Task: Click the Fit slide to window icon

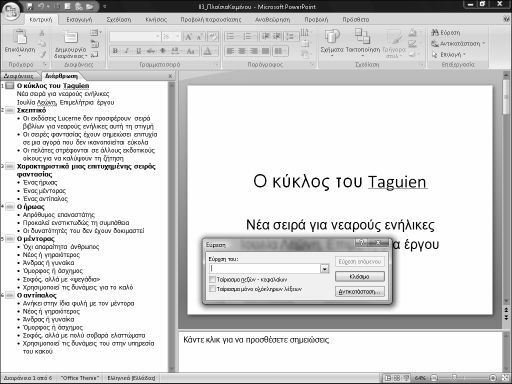Action: [x=505, y=378]
